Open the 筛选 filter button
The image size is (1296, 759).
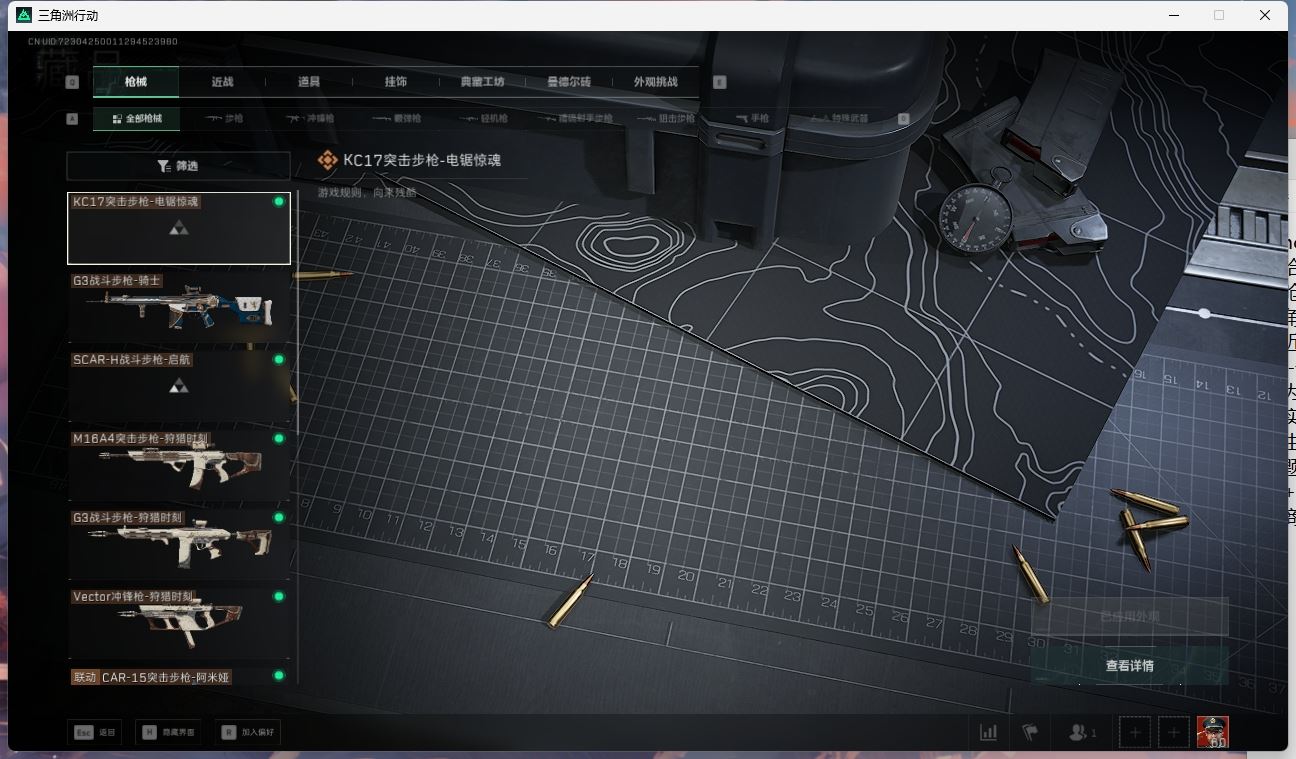[x=178, y=166]
